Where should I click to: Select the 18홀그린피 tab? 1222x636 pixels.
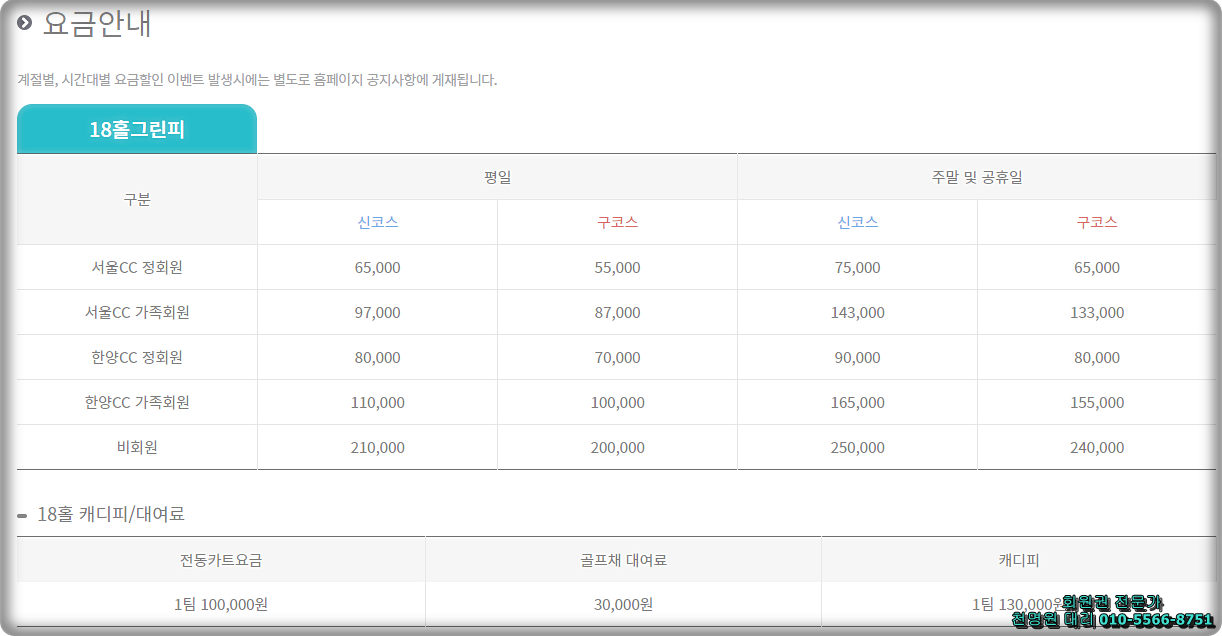137,129
